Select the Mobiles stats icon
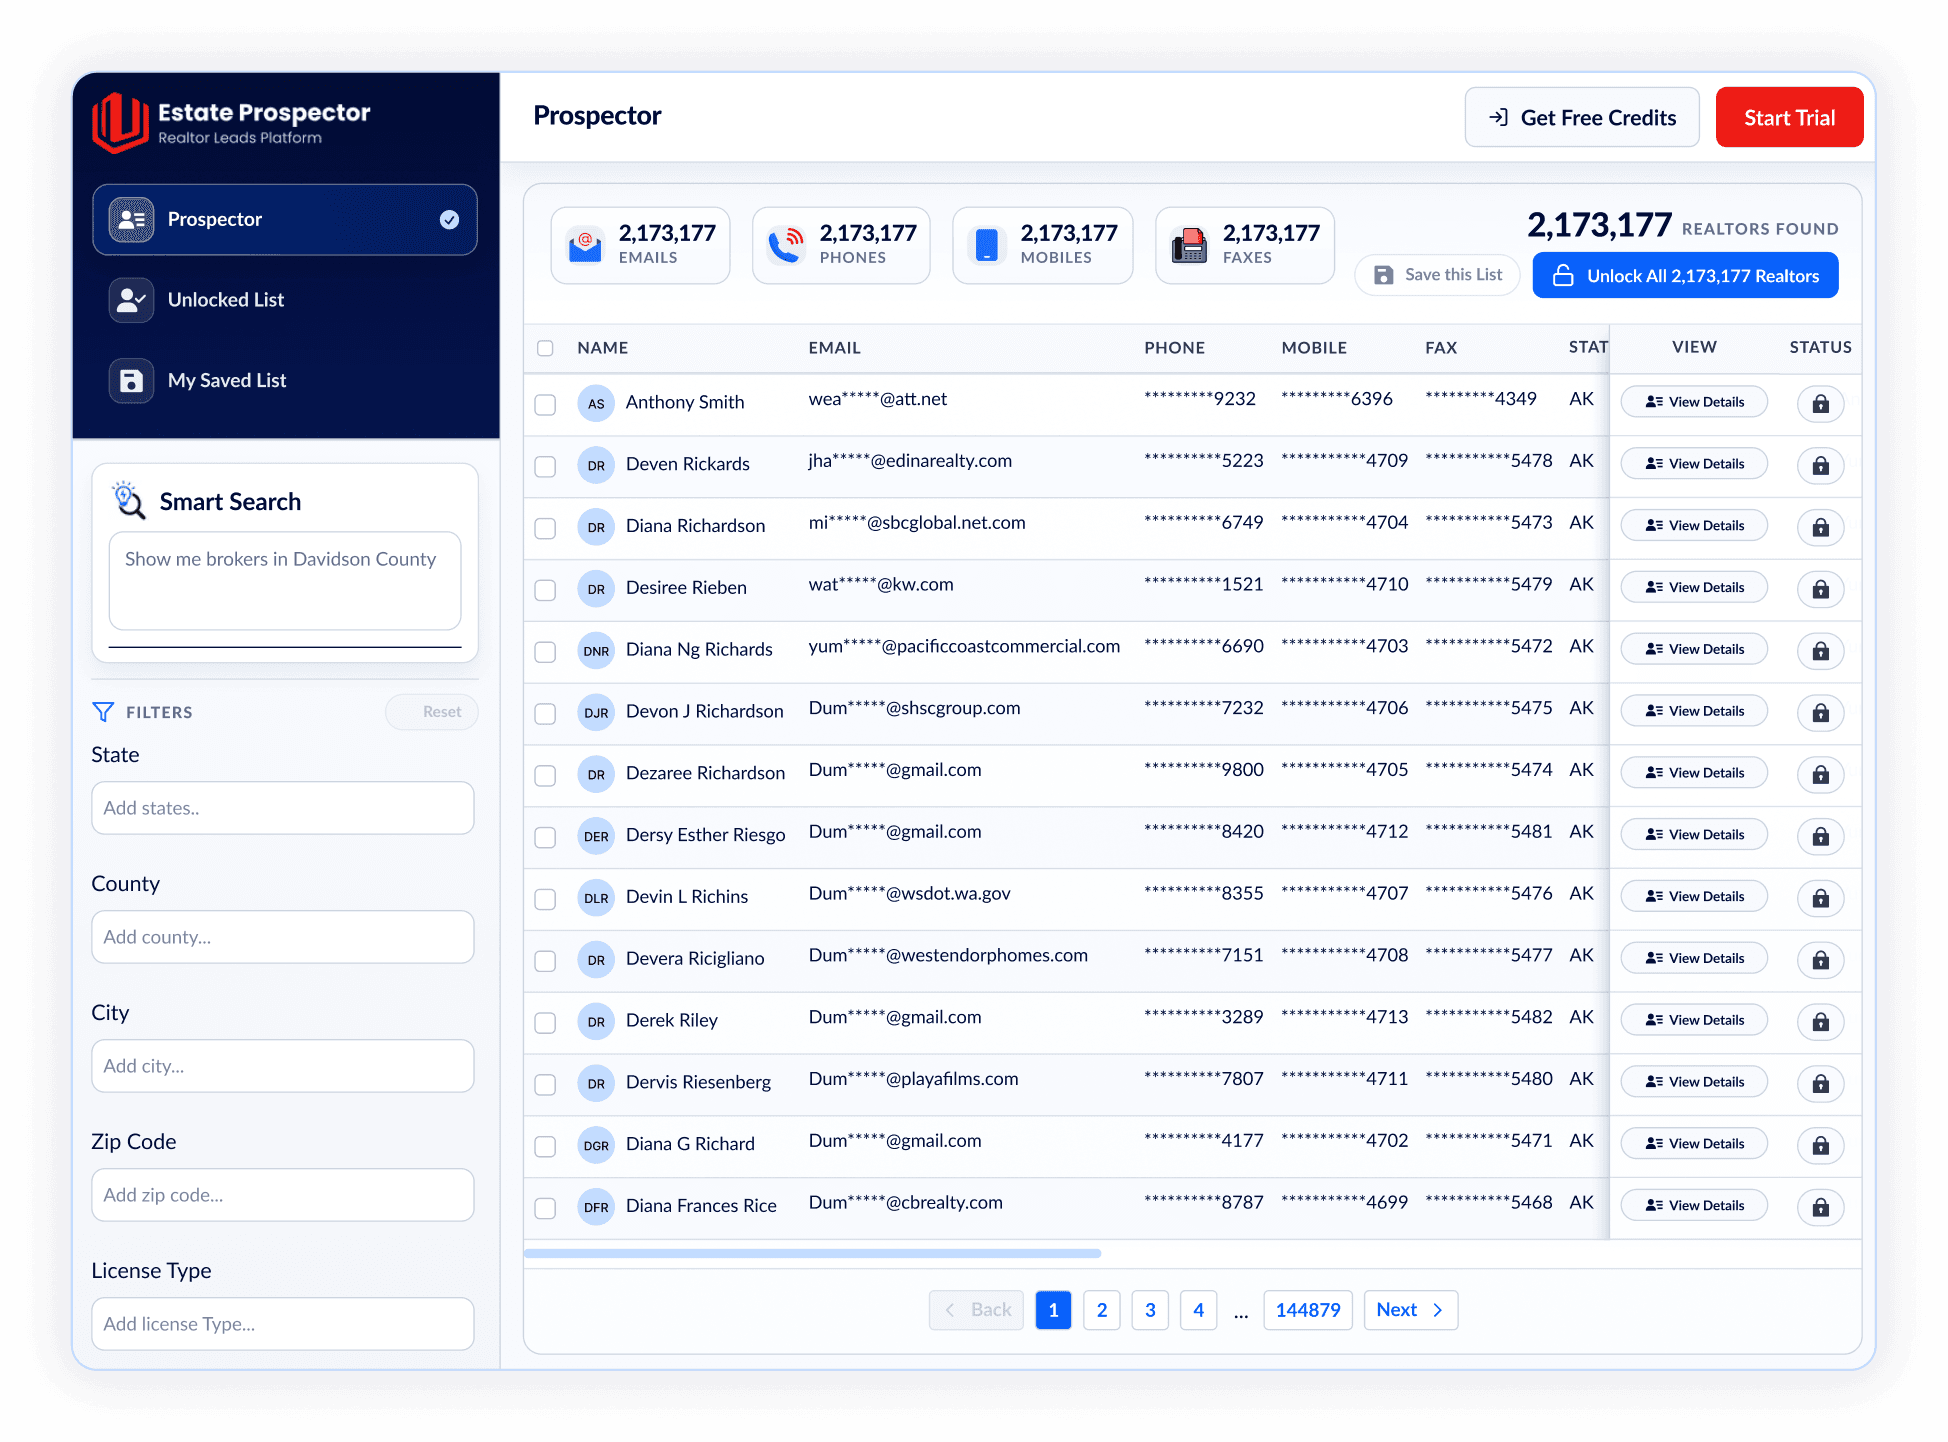Viewport: 1948px width, 1442px height. tap(989, 245)
